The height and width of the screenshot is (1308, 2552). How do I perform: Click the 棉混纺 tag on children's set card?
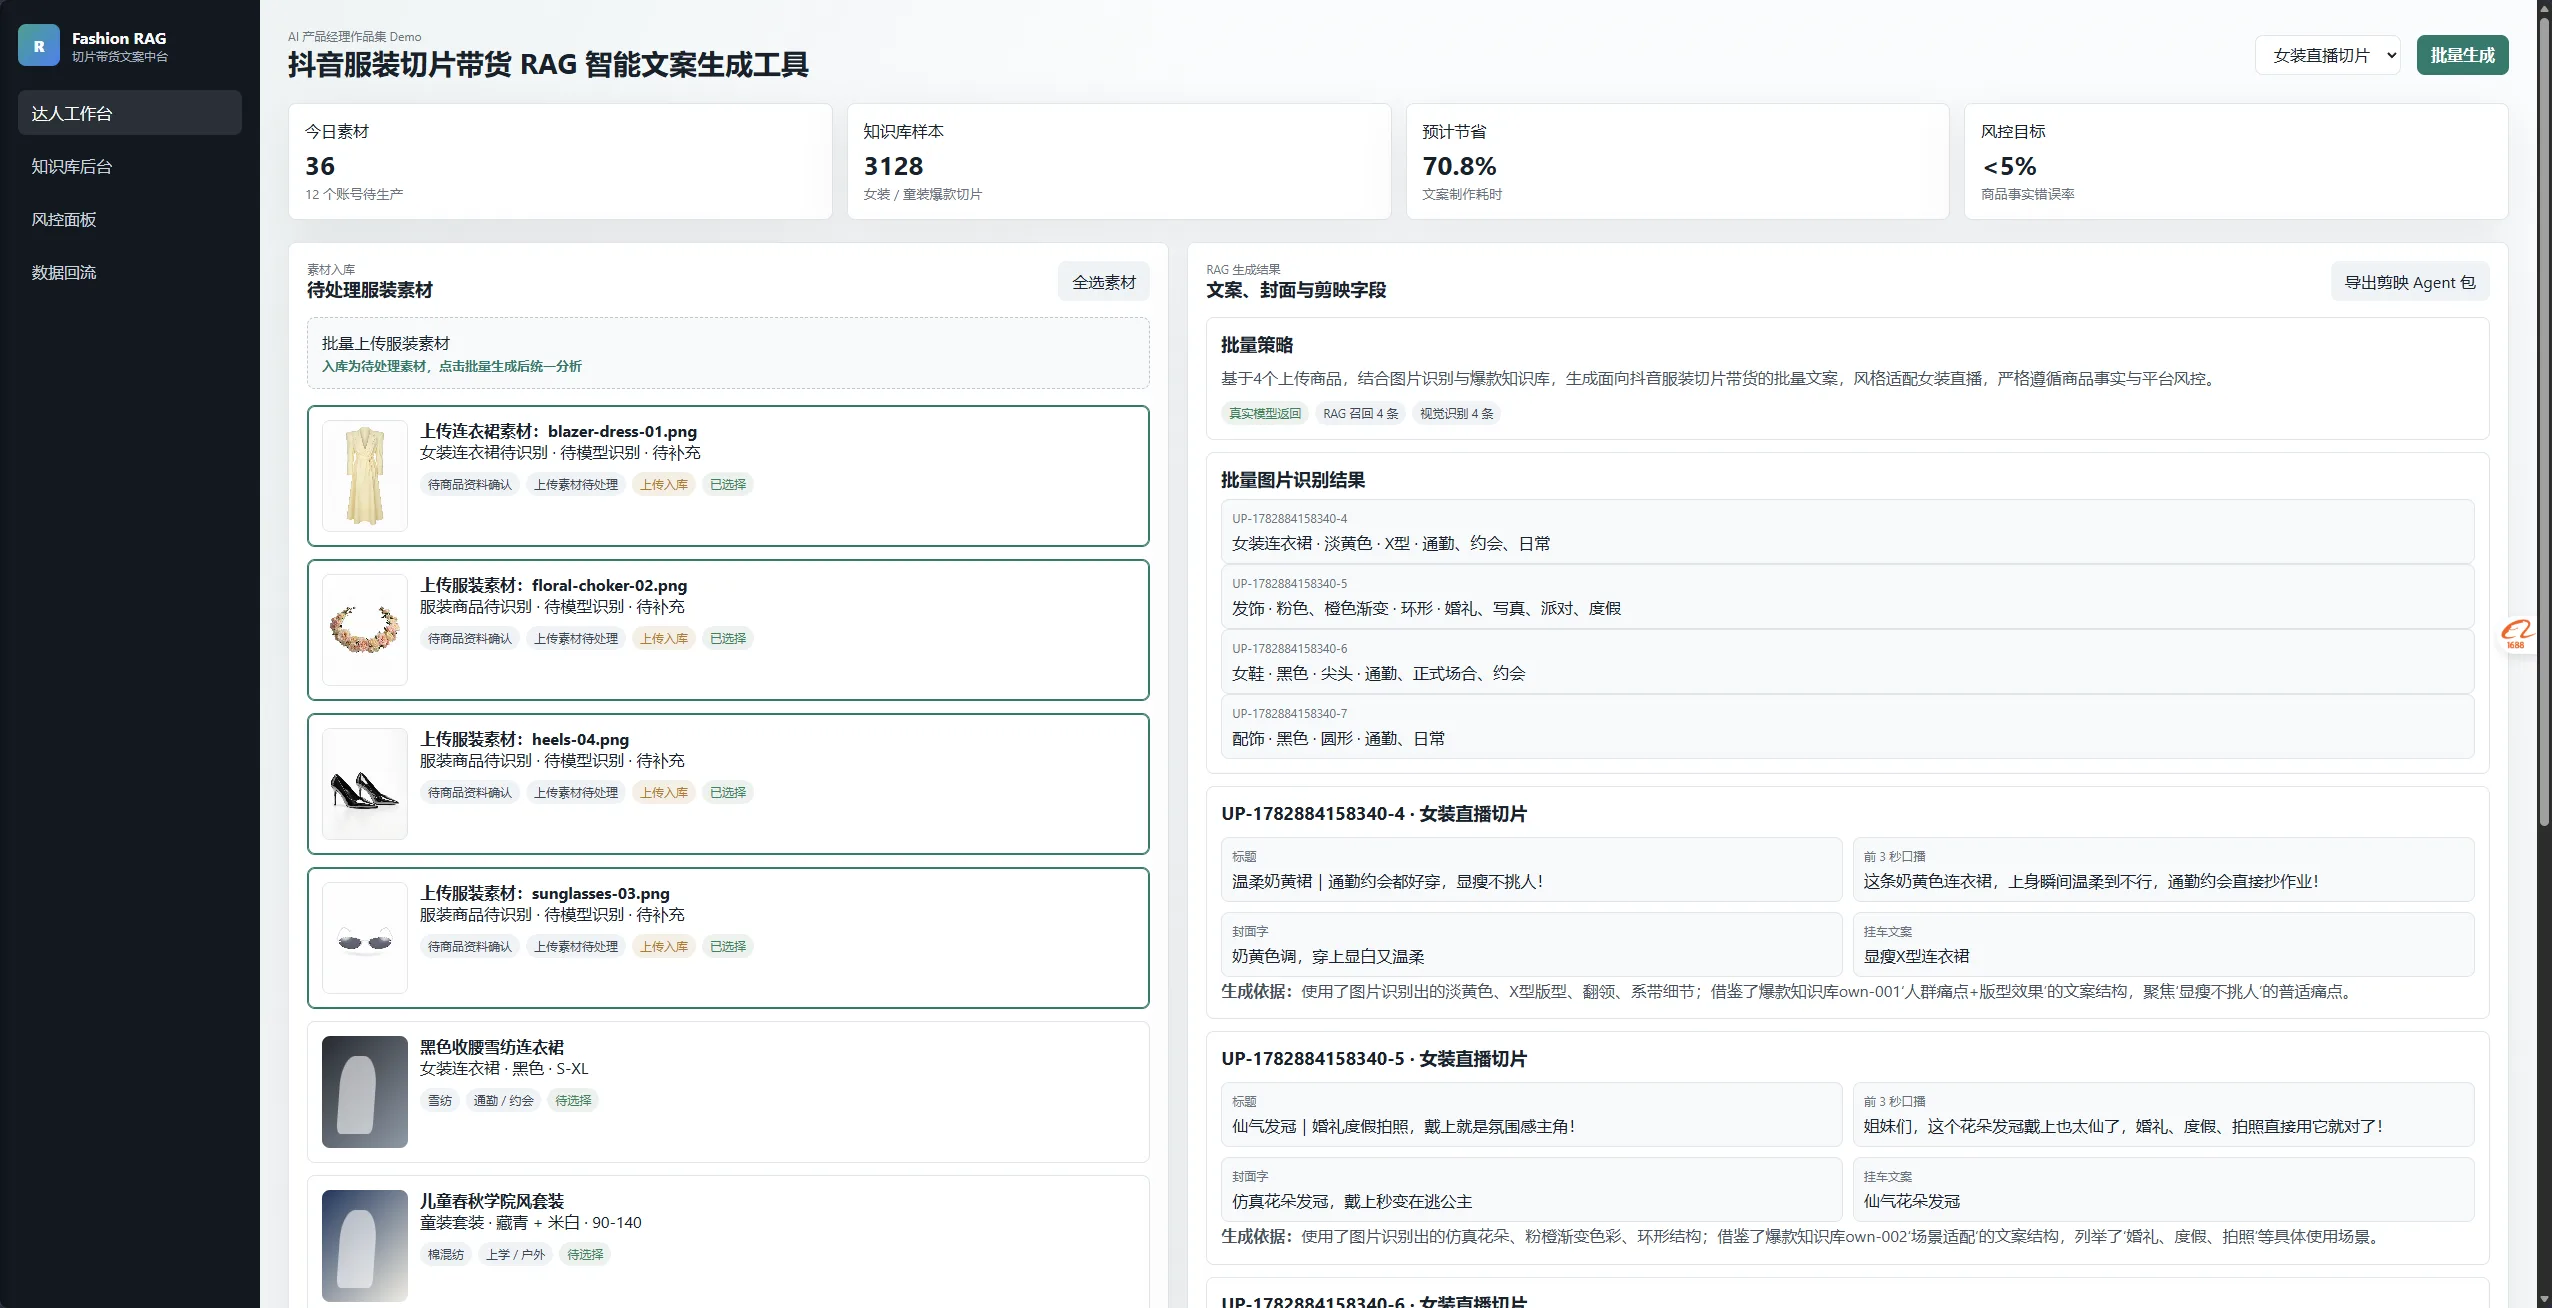coord(446,1254)
